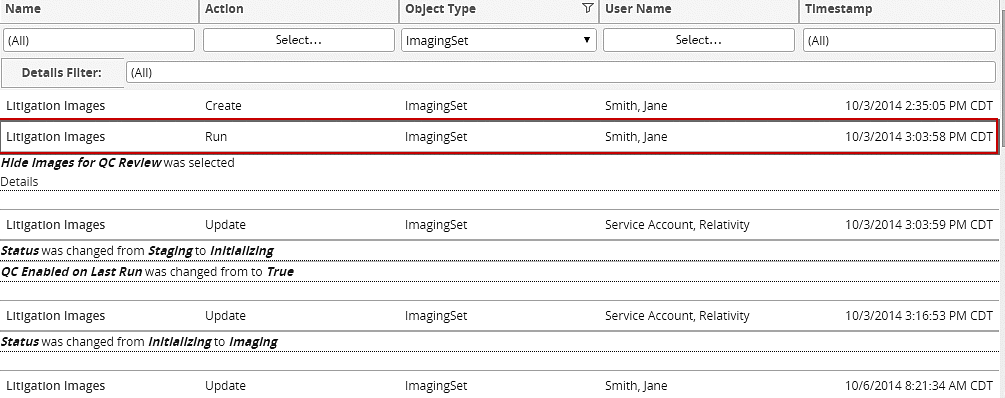Select the Run action cell

coord(216,137)
